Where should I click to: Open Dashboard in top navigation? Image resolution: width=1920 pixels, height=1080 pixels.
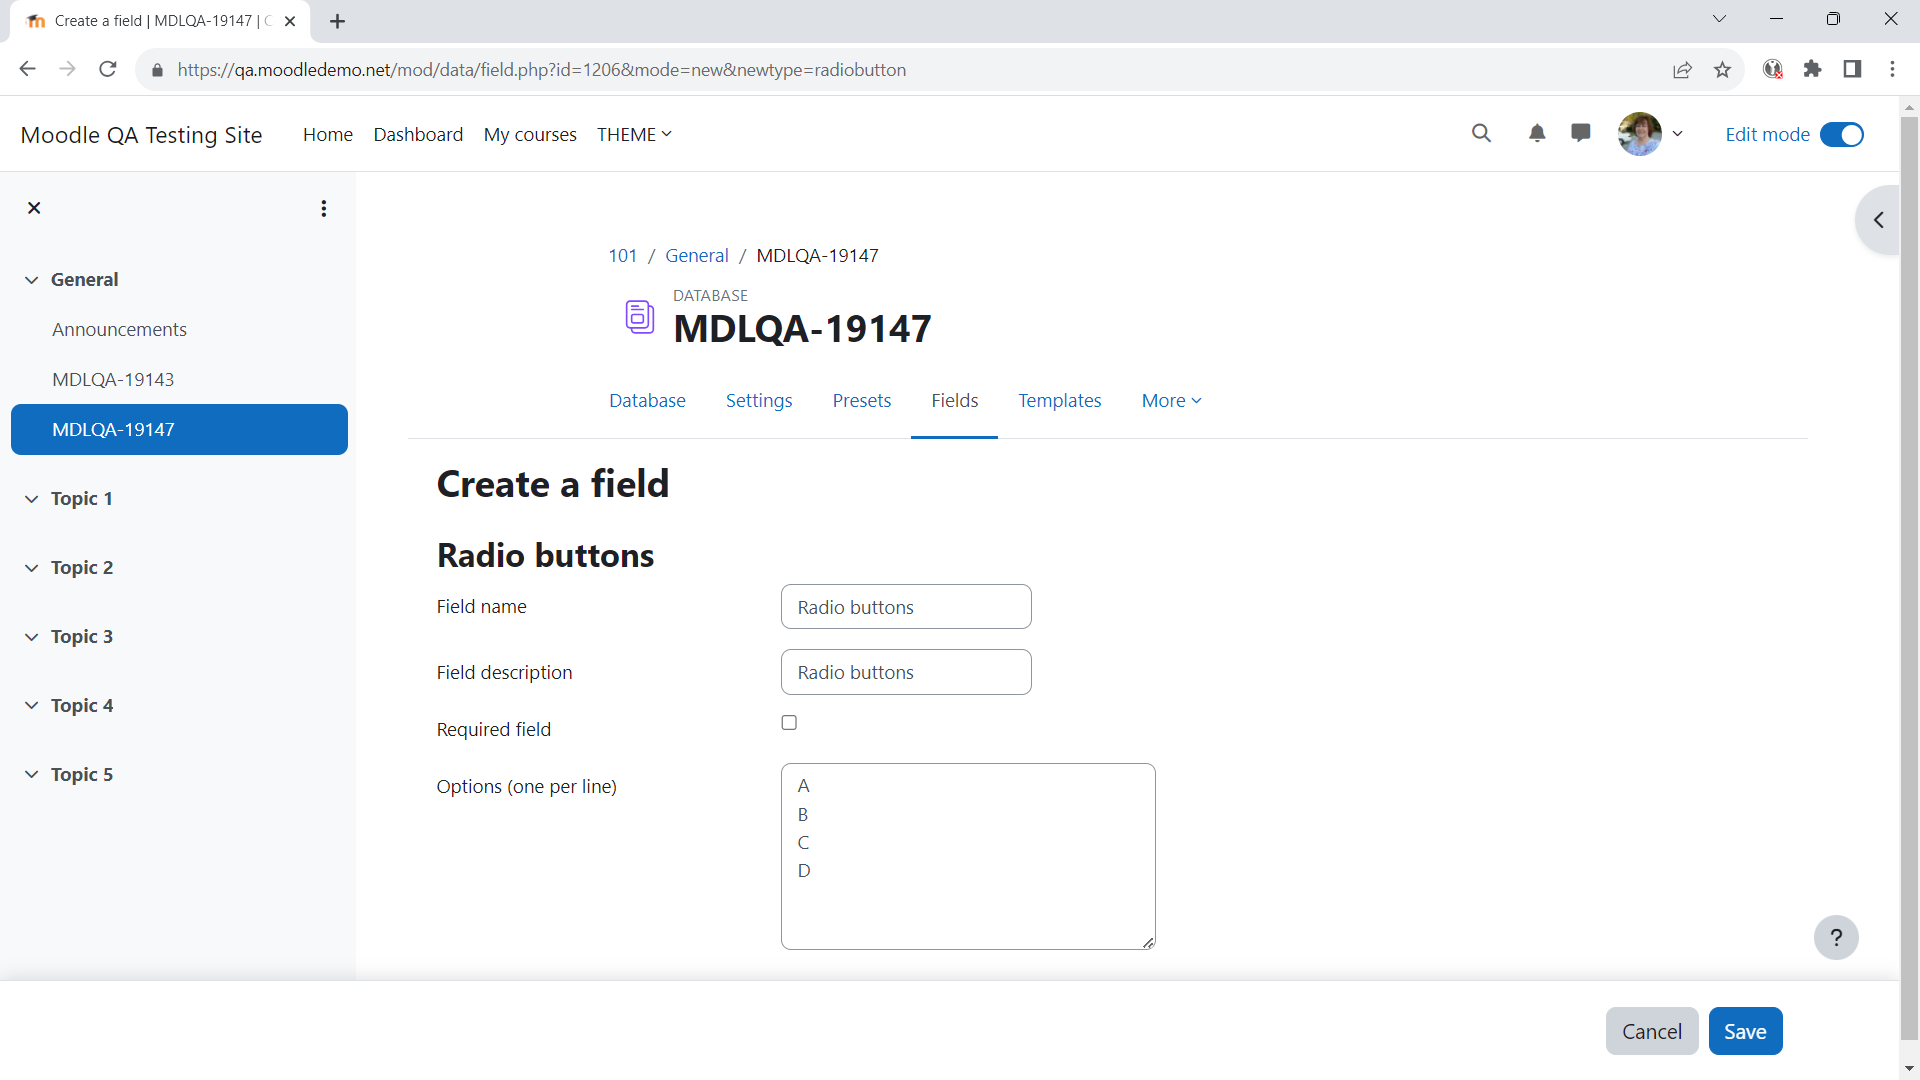[x=418, y=134]
